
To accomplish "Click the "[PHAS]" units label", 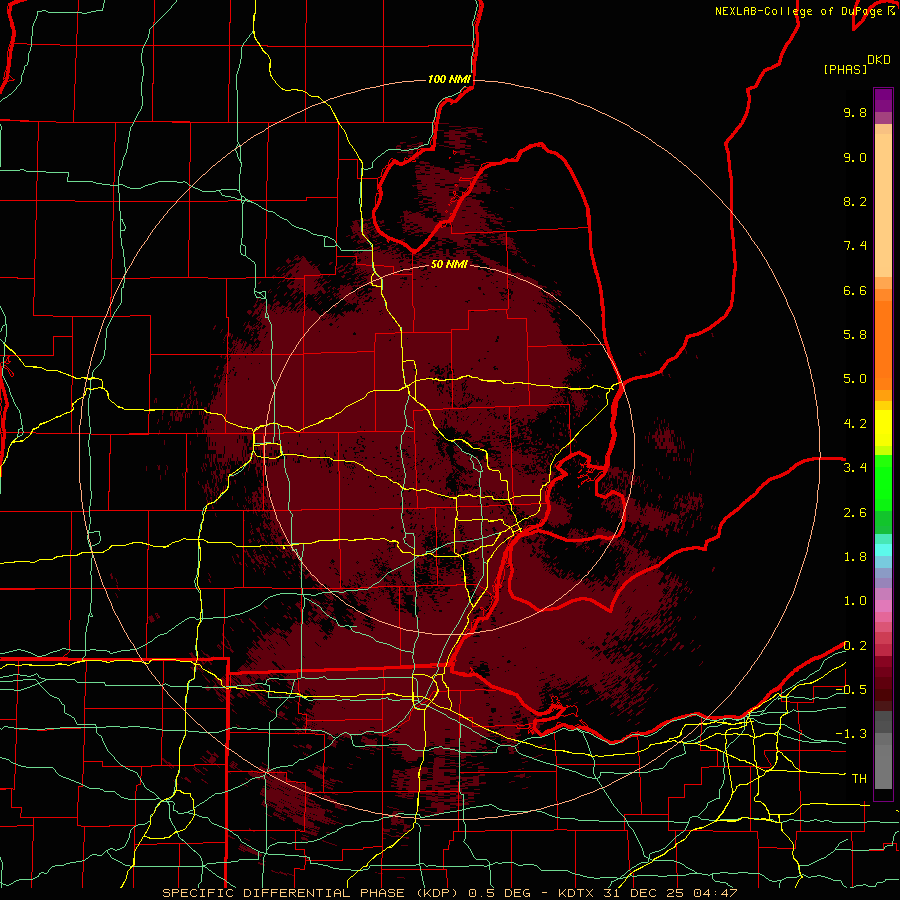I will coord(845,69).
